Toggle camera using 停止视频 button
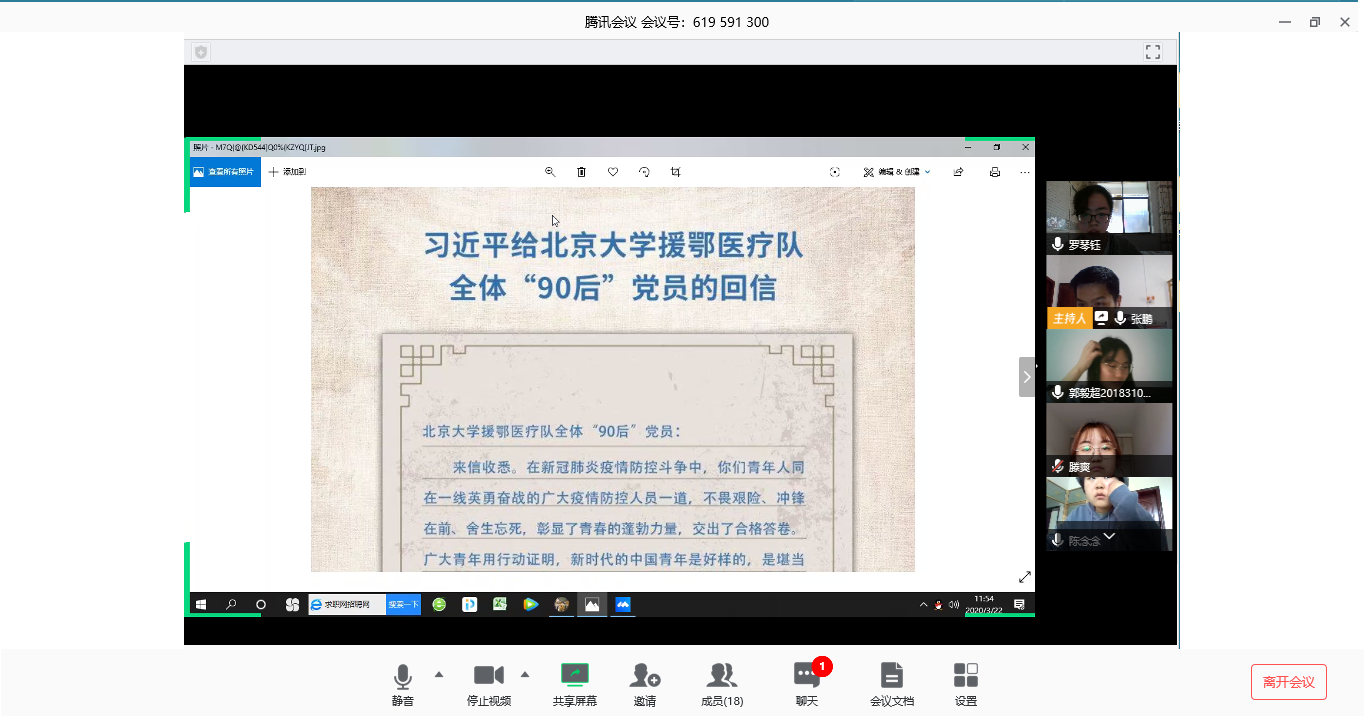The width and height of the screenshot is (1364, 716). coord(488,684)
